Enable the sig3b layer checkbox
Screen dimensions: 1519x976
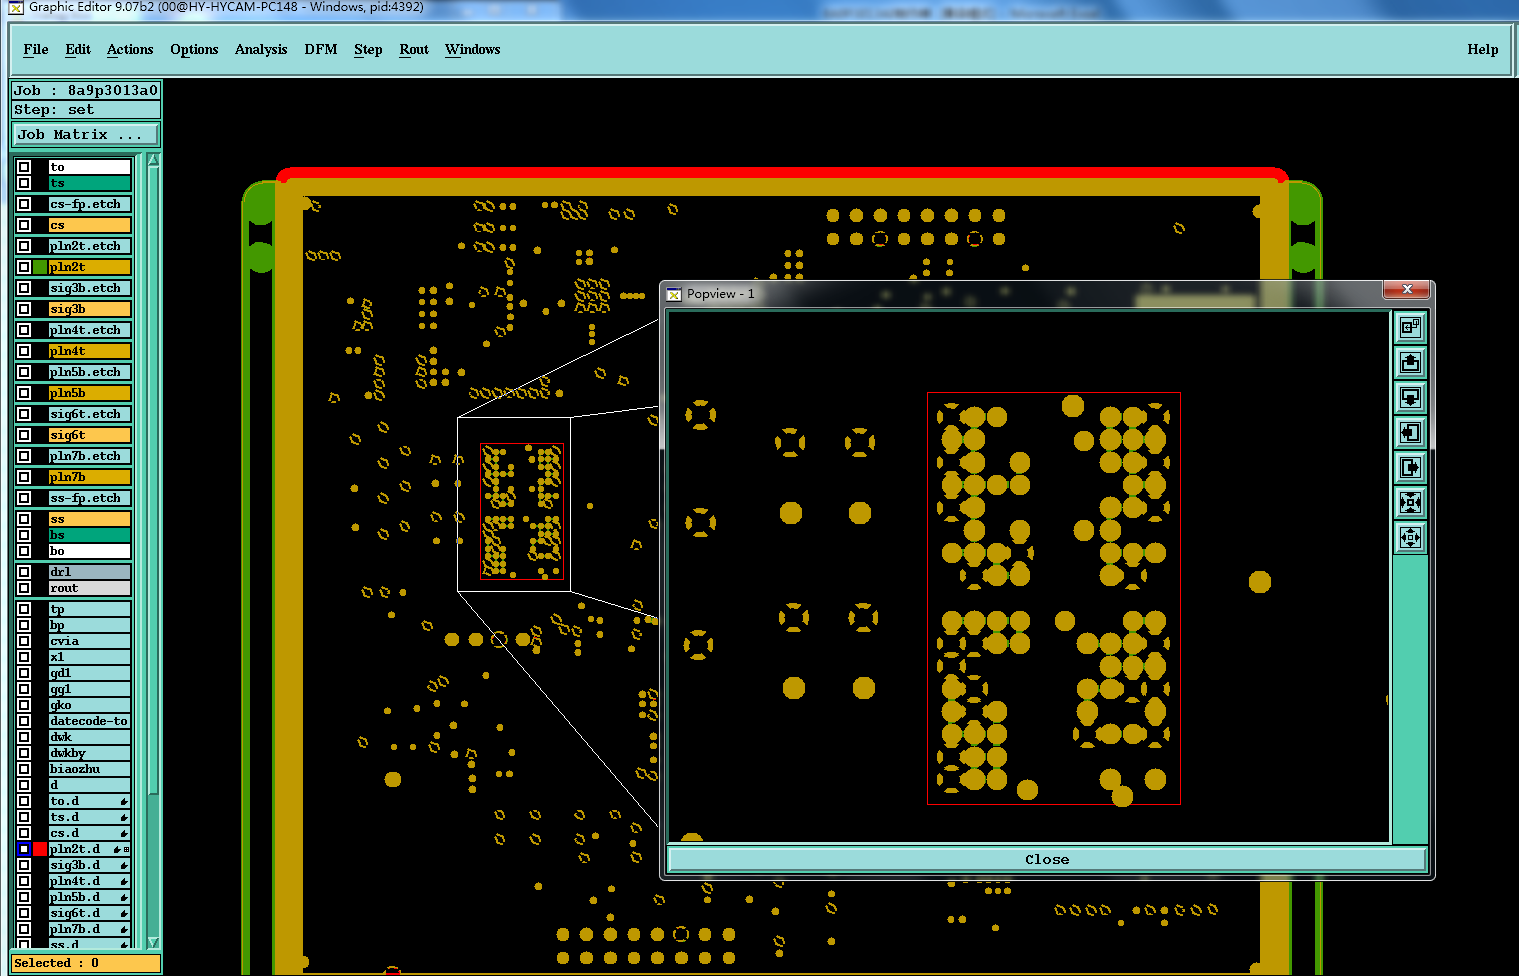coord(24,309)
